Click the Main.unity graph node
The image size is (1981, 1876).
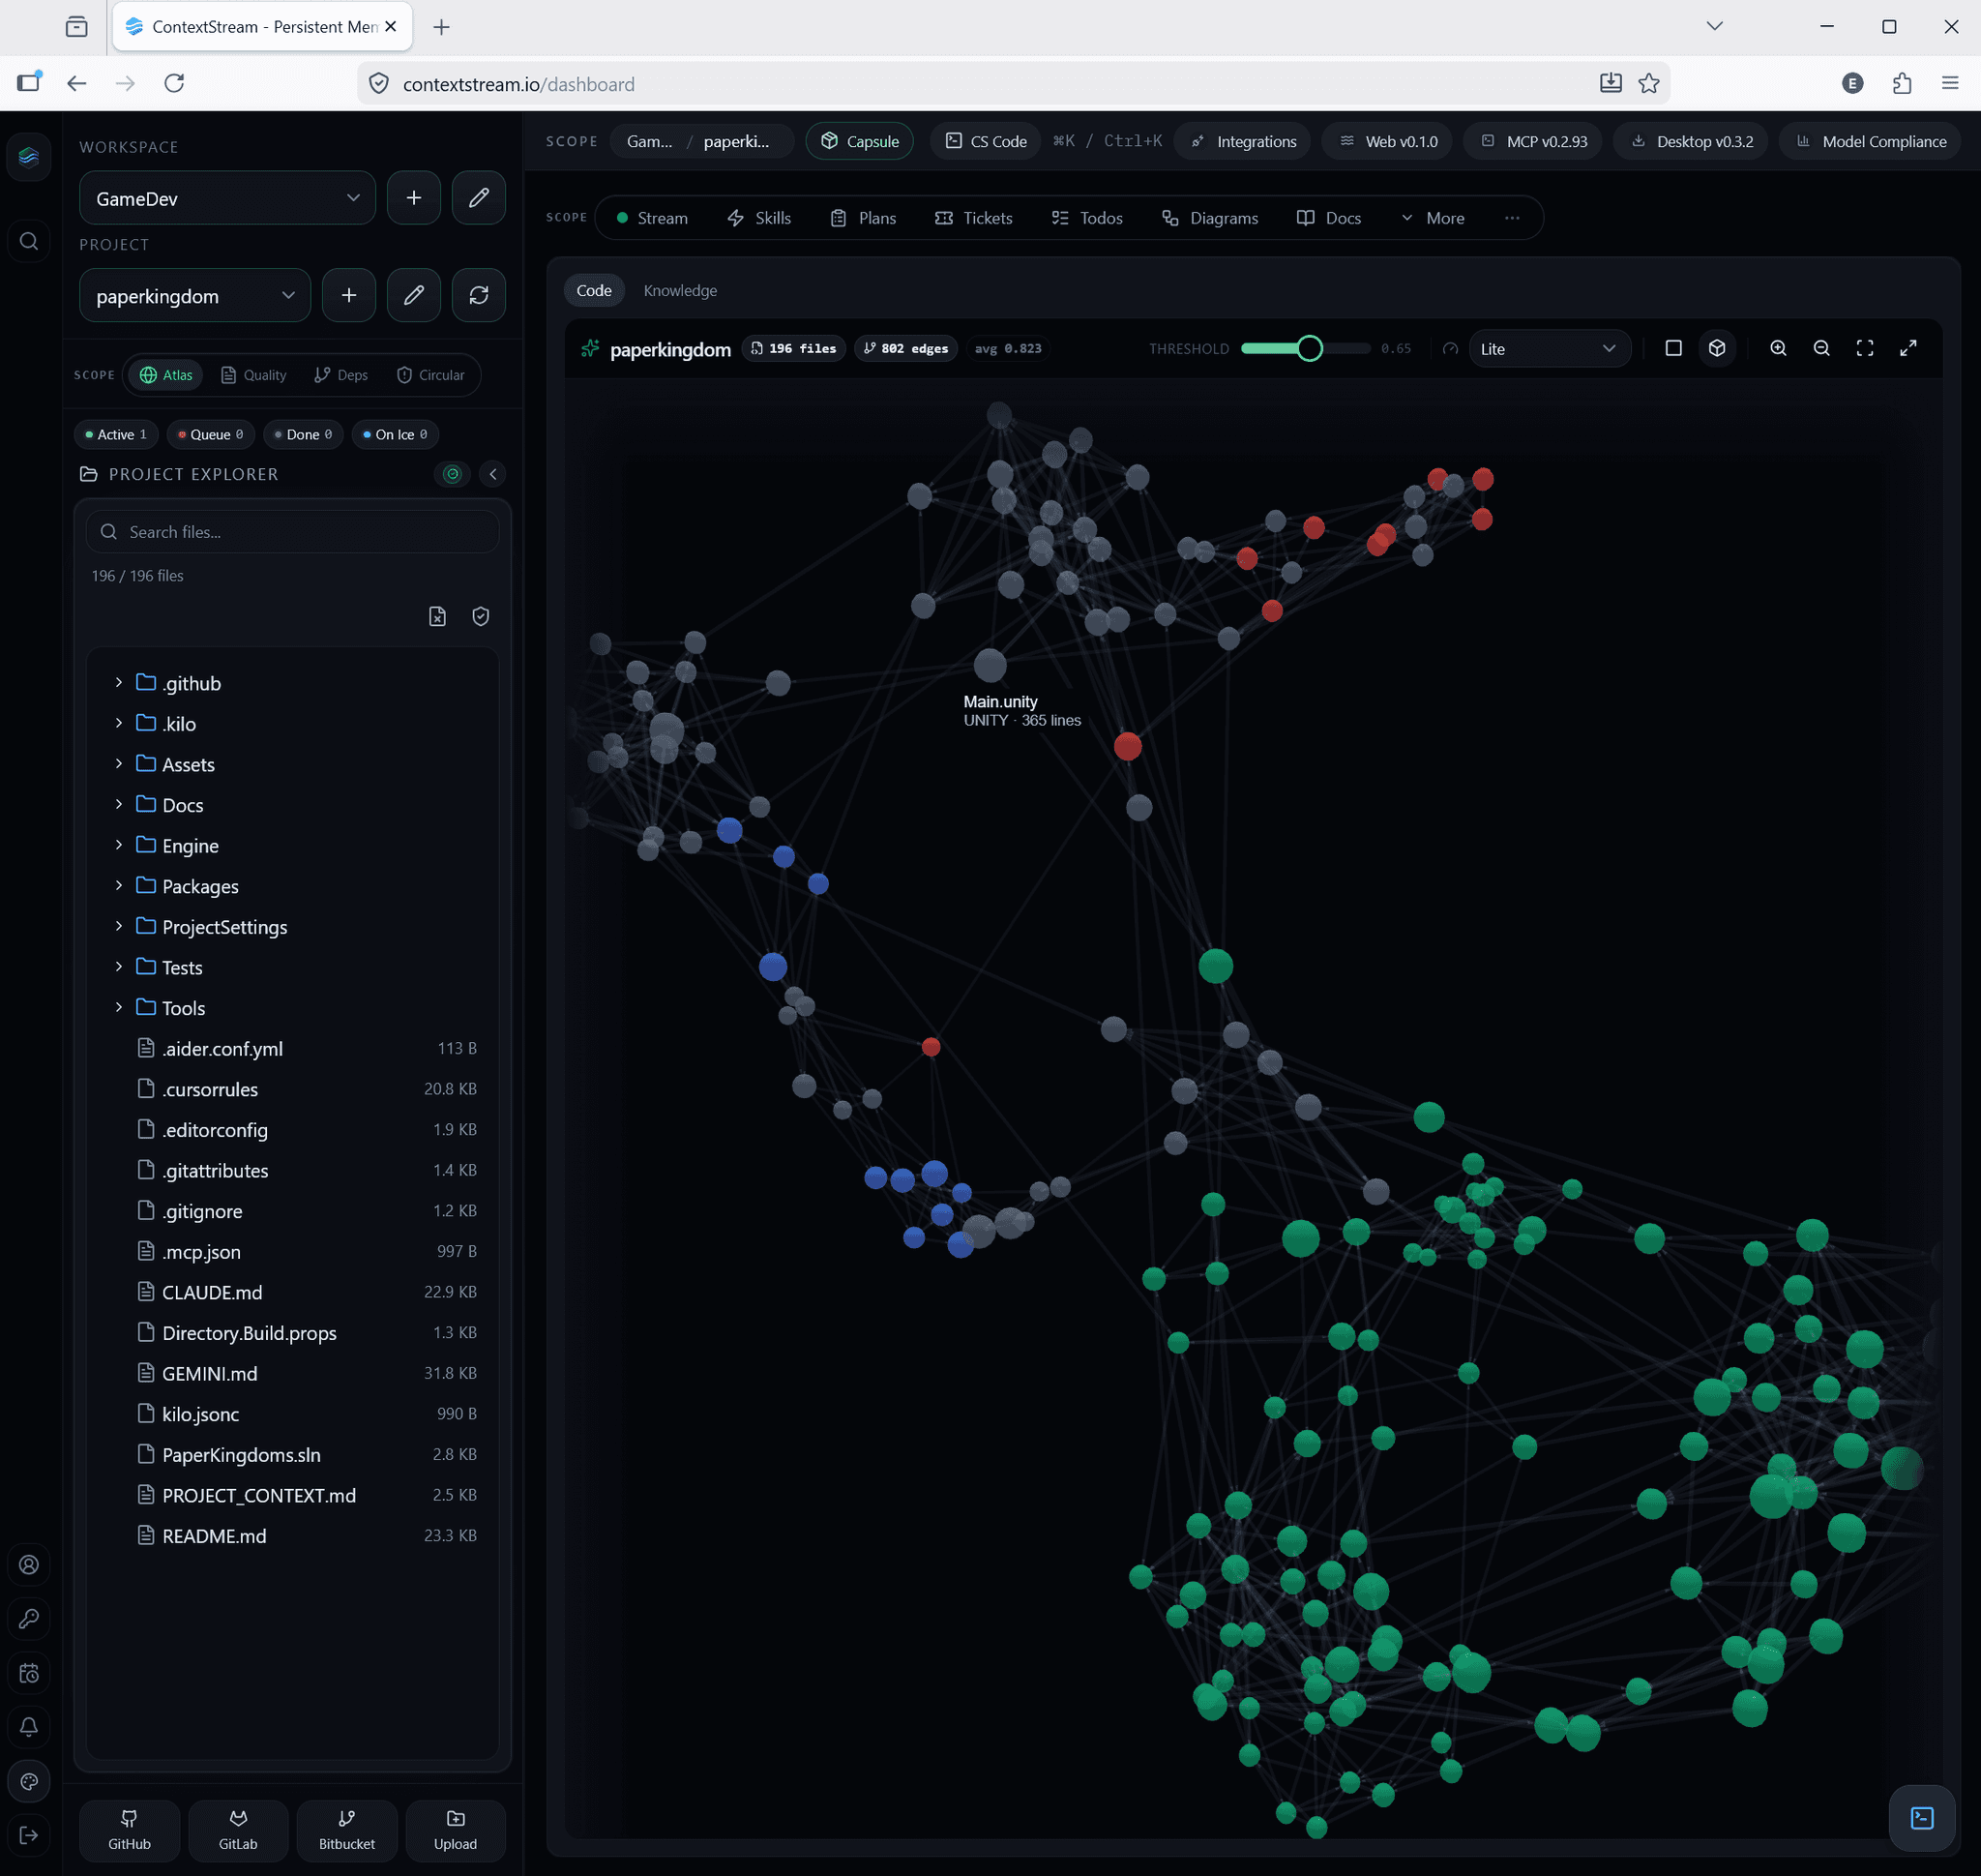coord(990,665)
